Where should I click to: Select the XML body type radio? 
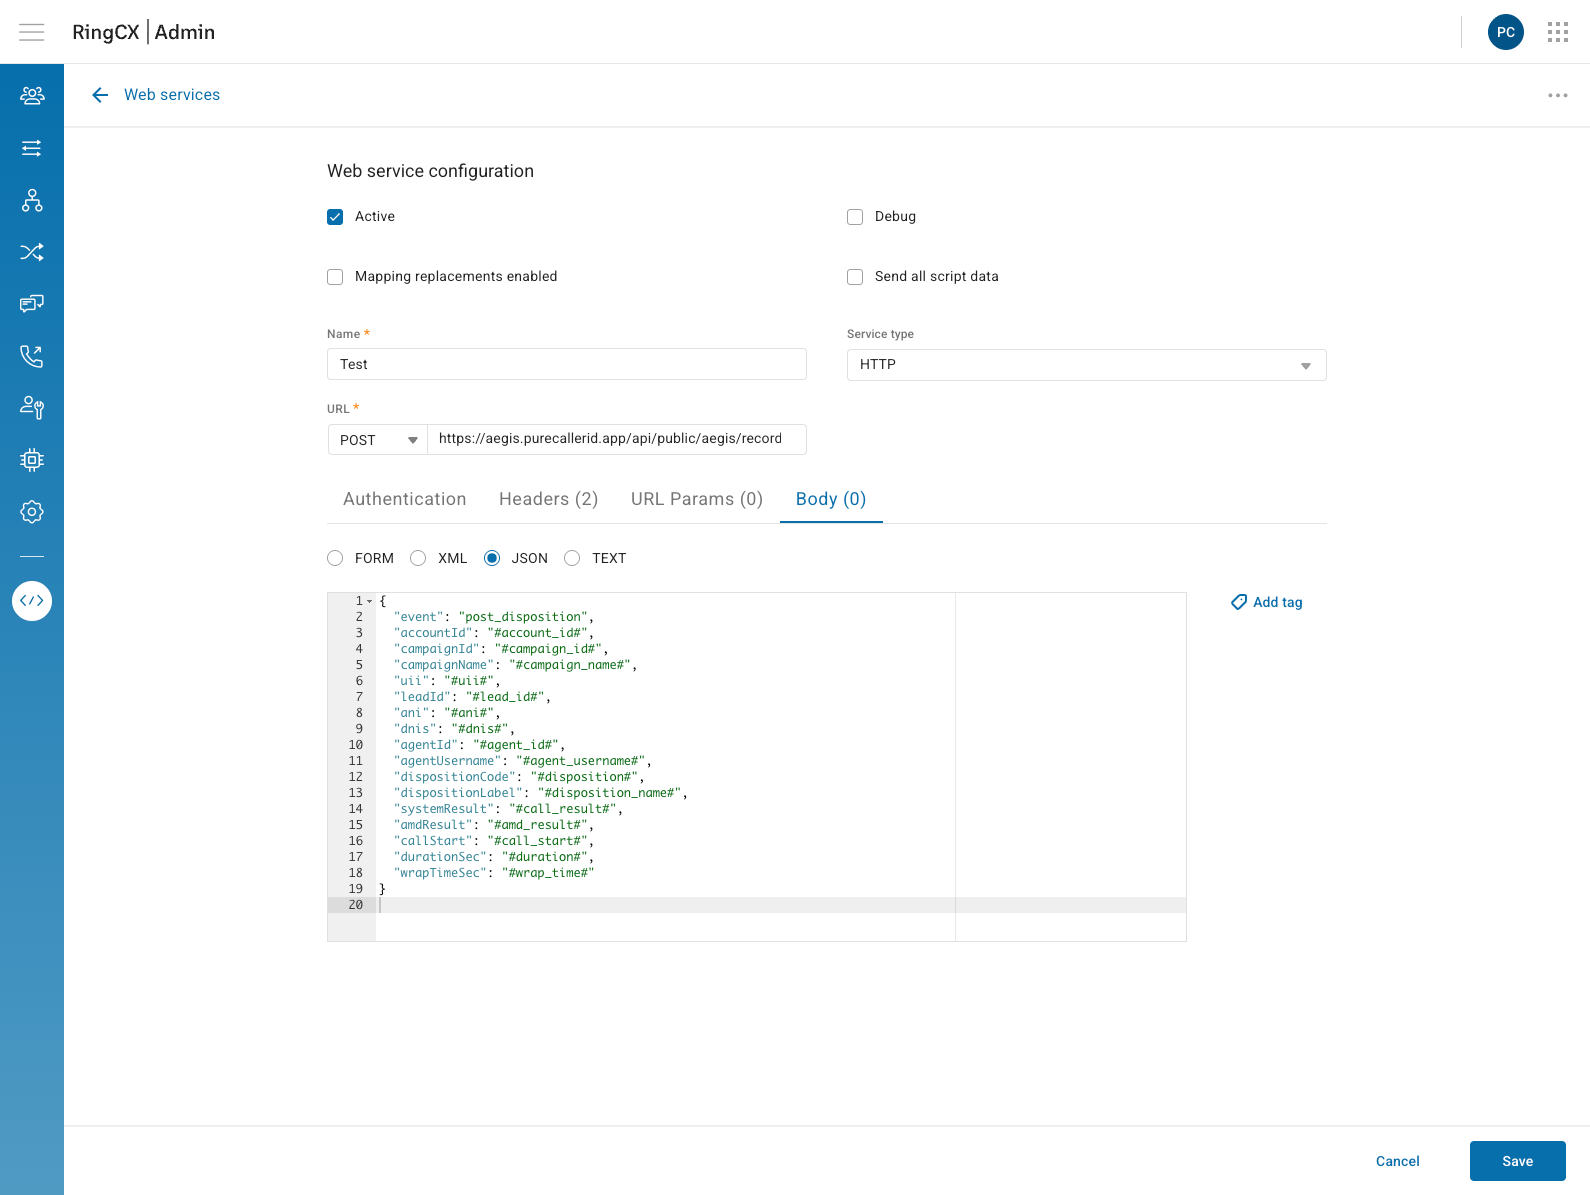[x=418, y=558]
